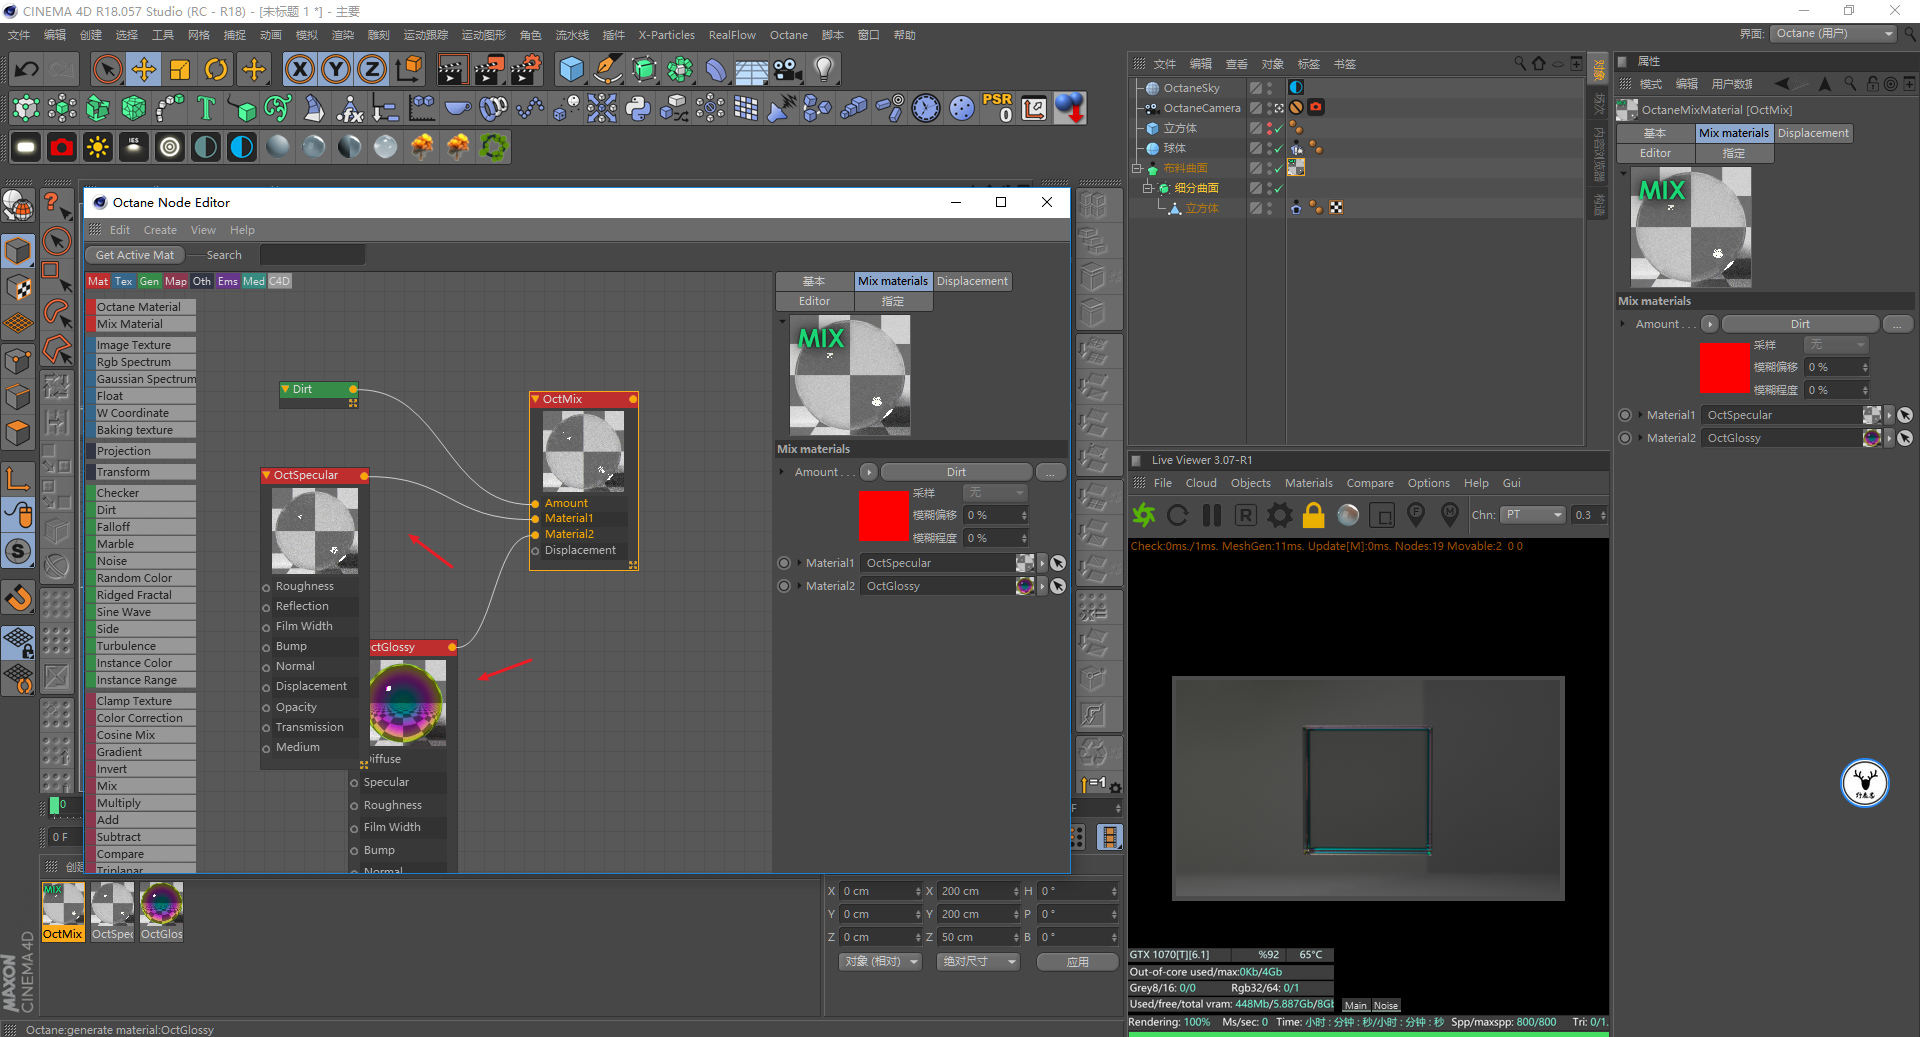The height and width of the screenshot is (1037, 1920).
Task: Click the PSR 0 reset icon
Action: 997,108
